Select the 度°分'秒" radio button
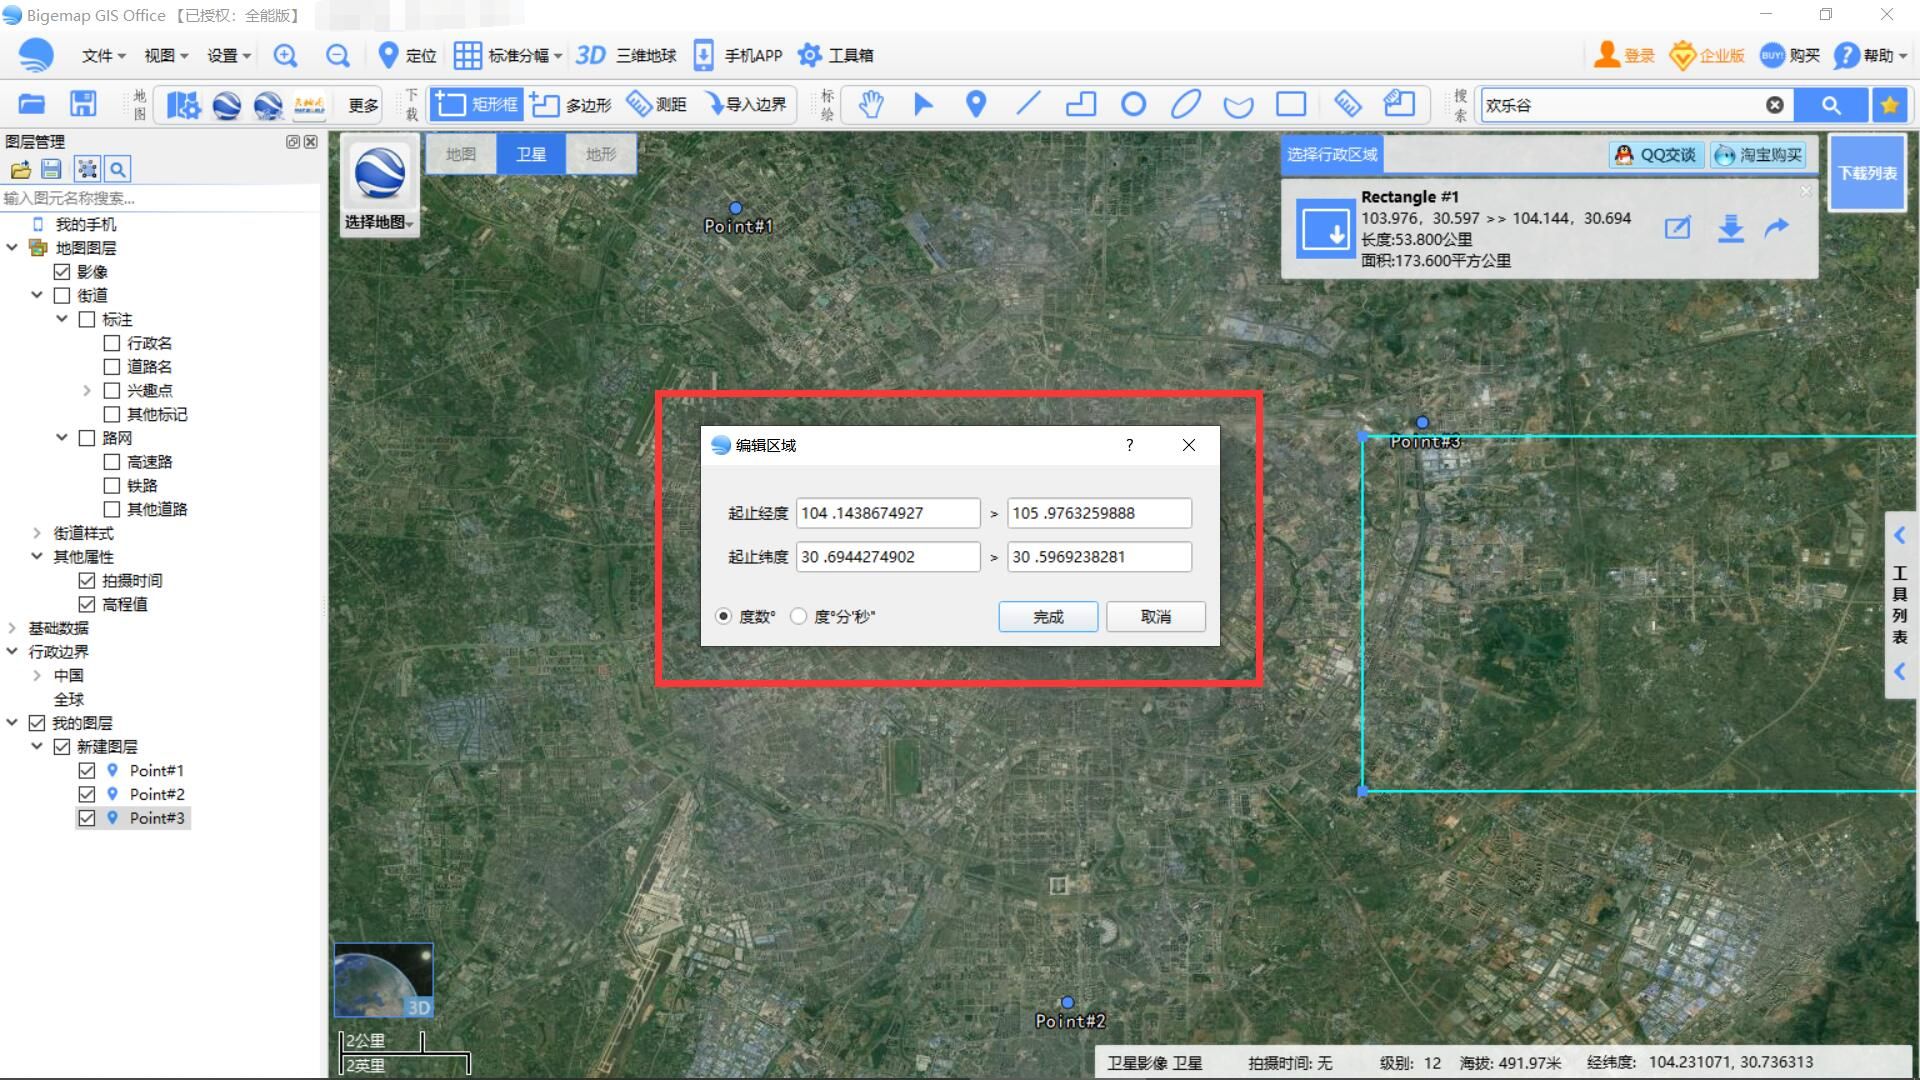The width and height of the screenshot is (1920, 1080). tap(798, 617)
